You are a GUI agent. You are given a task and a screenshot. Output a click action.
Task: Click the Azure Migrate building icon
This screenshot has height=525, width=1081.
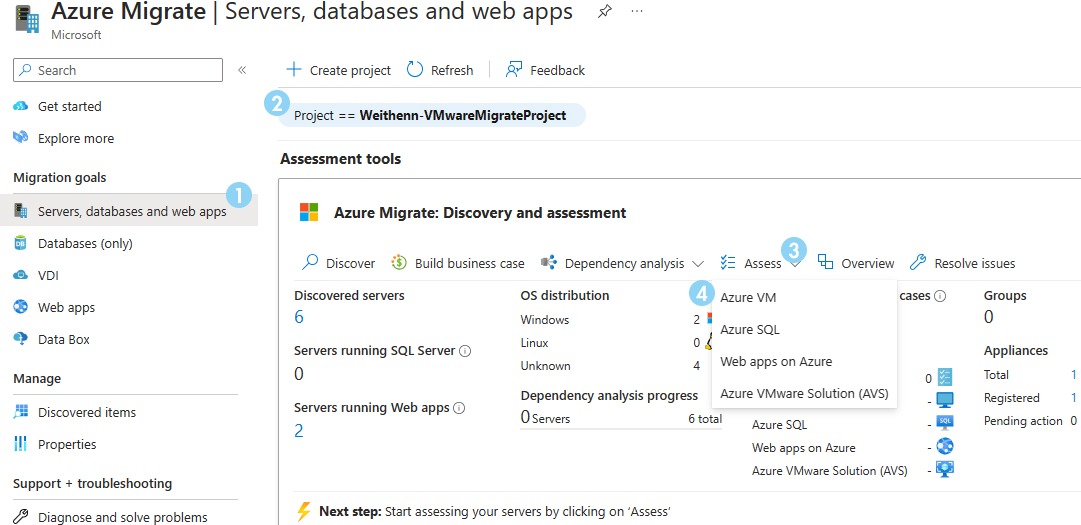click(x=27, y=19)
